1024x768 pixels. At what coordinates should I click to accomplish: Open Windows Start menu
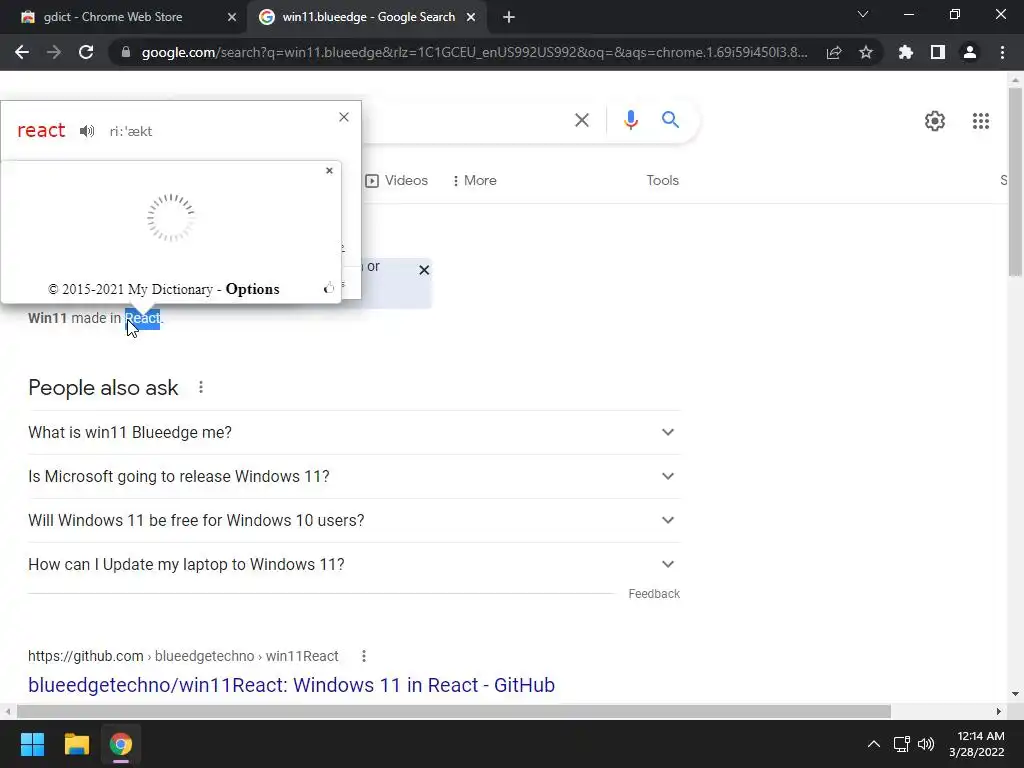pos(32,744)
